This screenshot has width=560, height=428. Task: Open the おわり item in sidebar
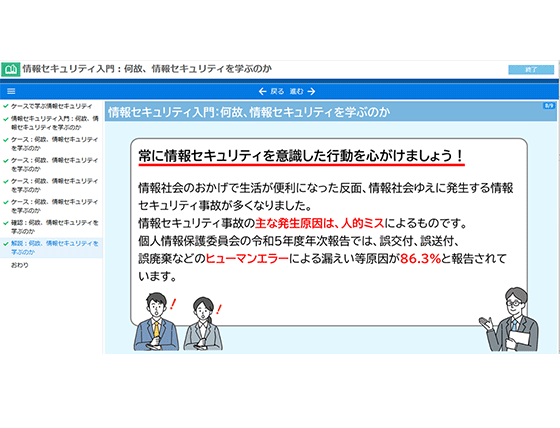tap(19, 265)
